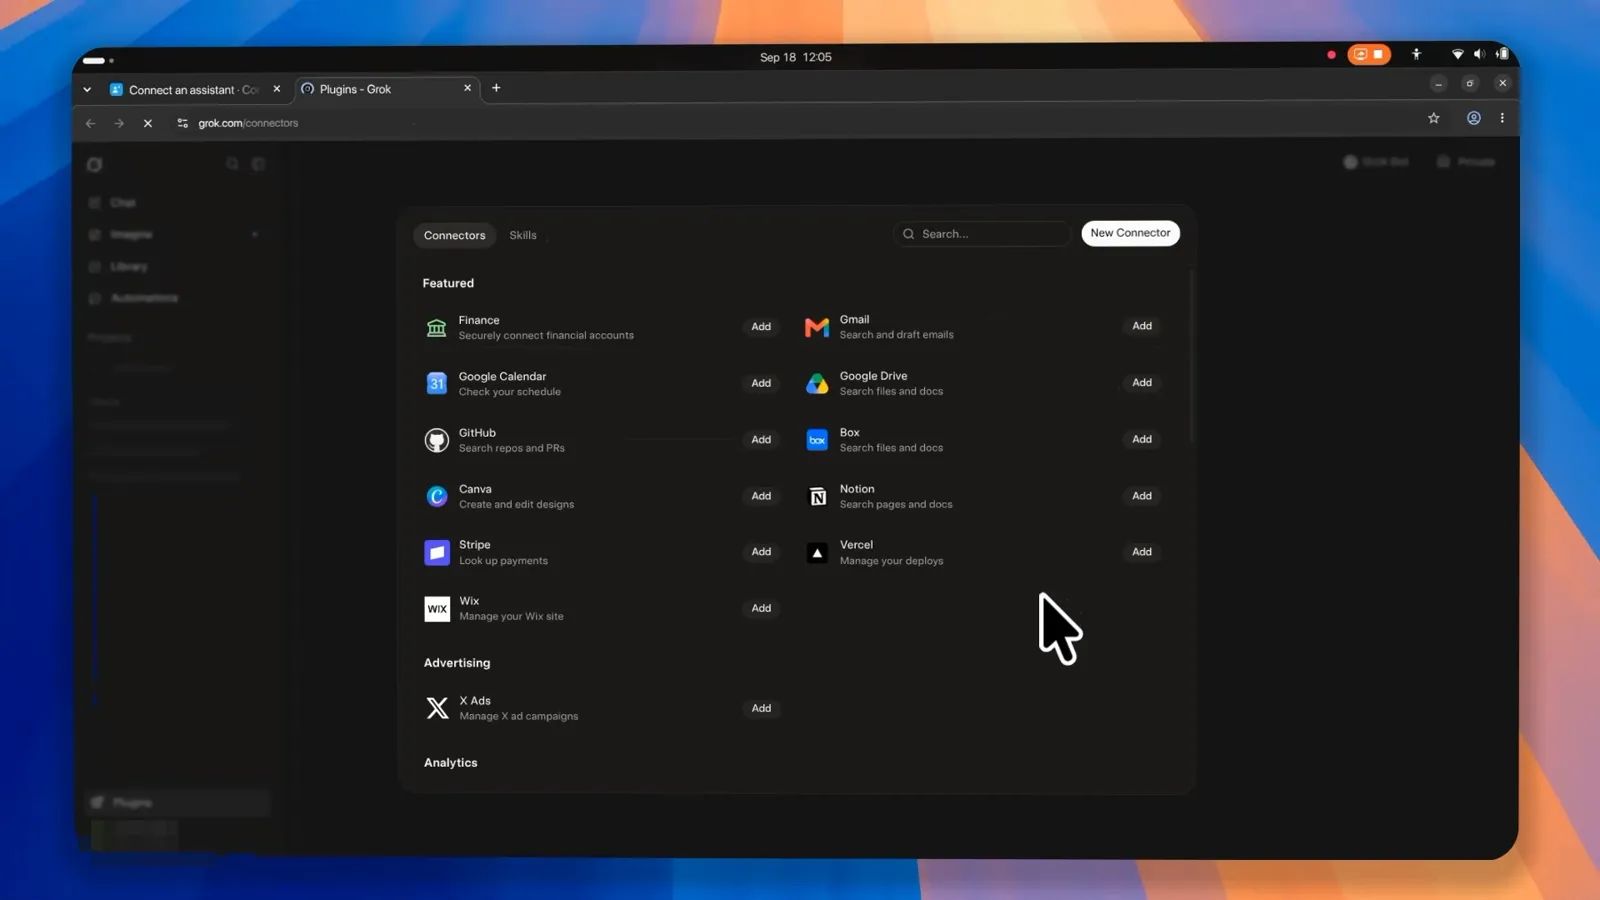The image size is (1600, 900).
Task: Click the 'Search and draft emails' description
Action: (x=896, y=335)
